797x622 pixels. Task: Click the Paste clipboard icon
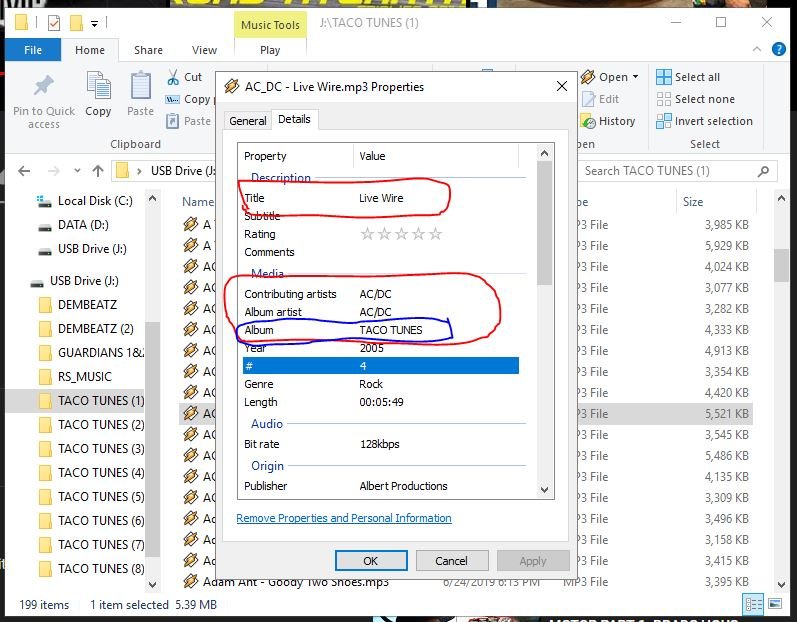point(140,85)
